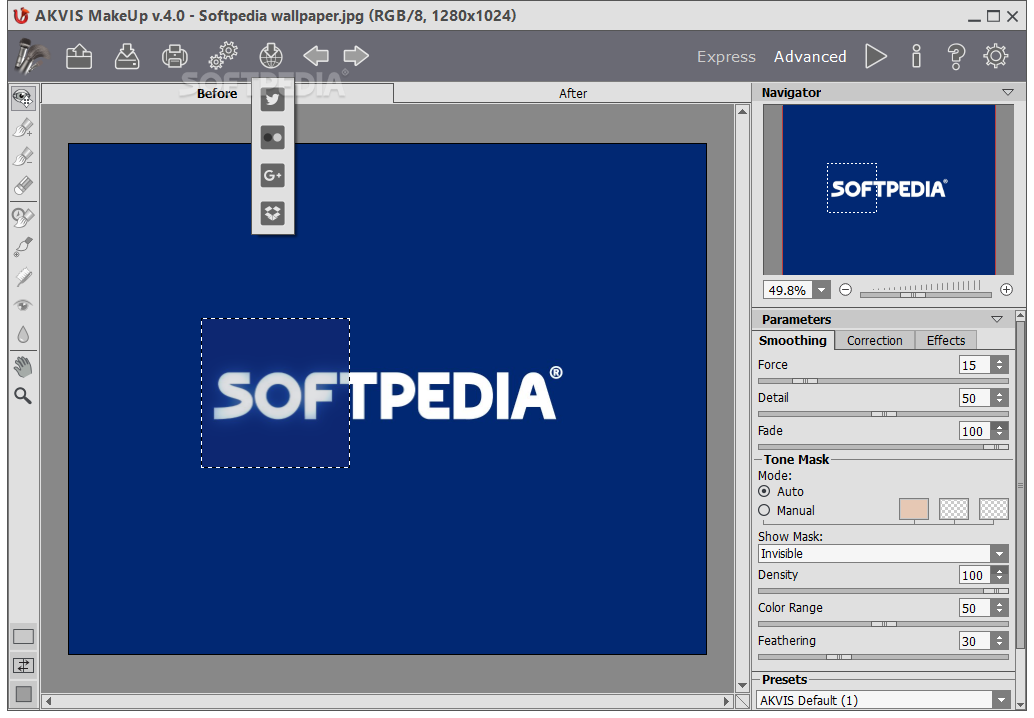Open an image file with toolbar icon

(x=78, y=56)
